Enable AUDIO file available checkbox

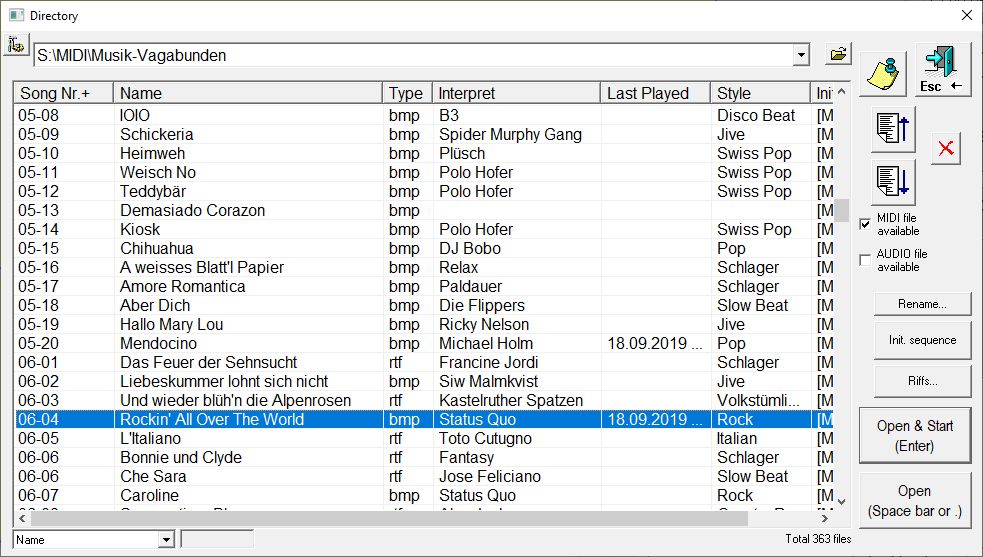[x=865, y=260]
